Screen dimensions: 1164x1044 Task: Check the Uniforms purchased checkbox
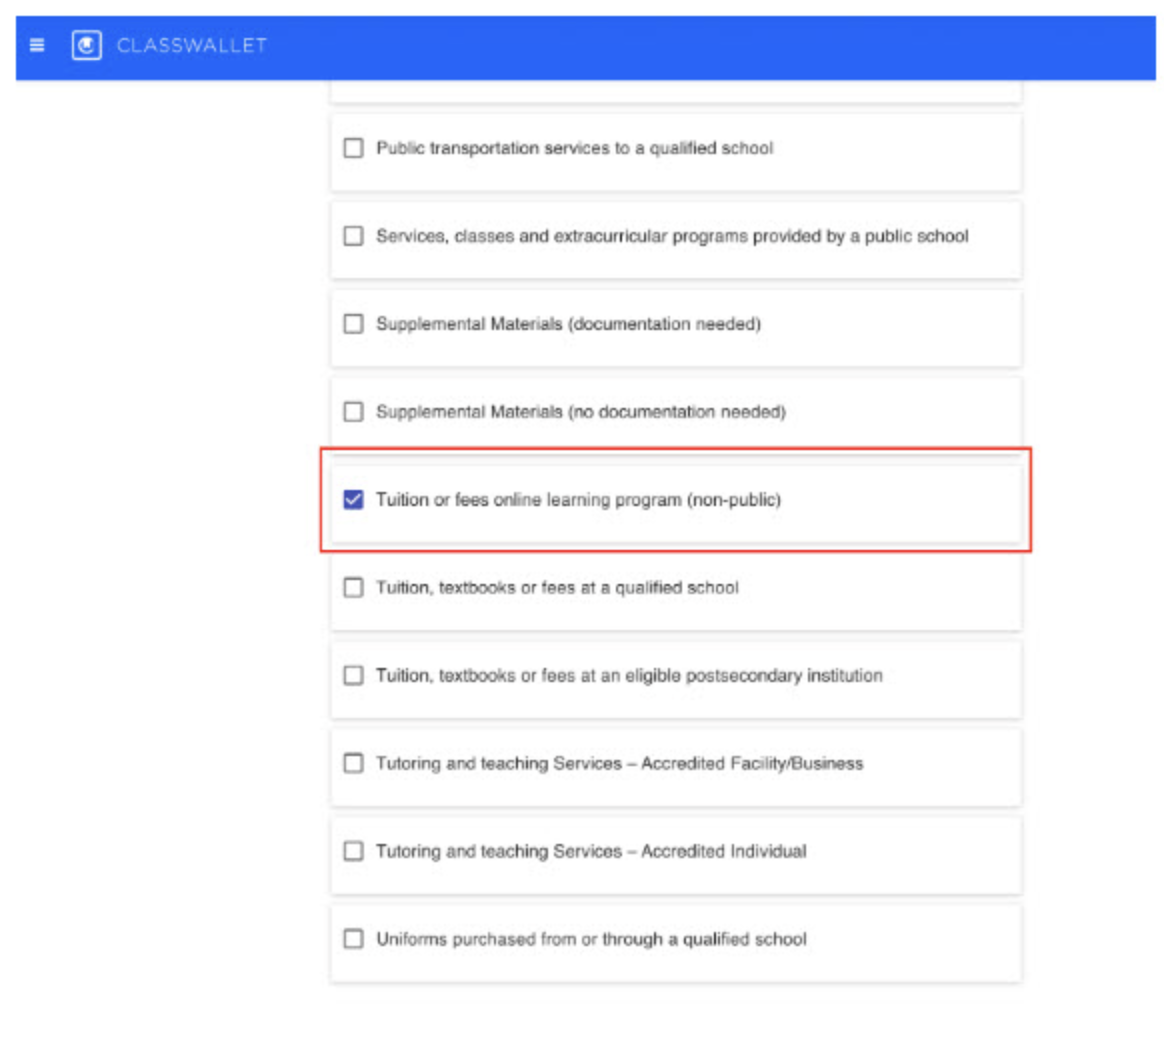[353, 939]
